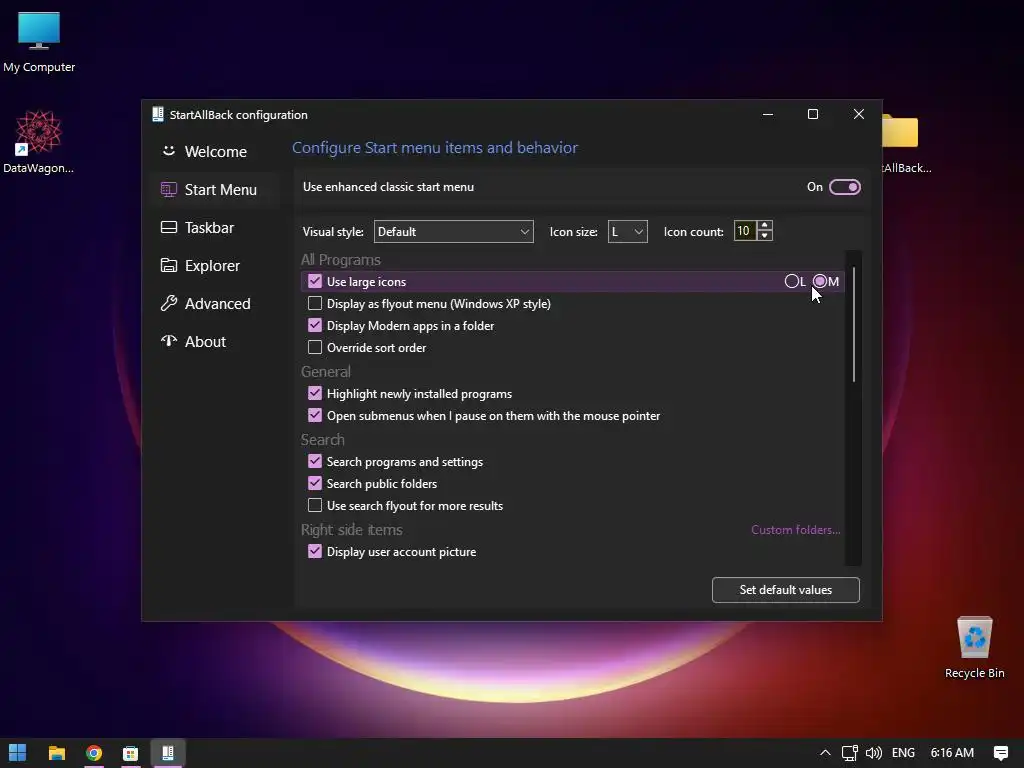Open the Icon size dropdown

(628, 231)
